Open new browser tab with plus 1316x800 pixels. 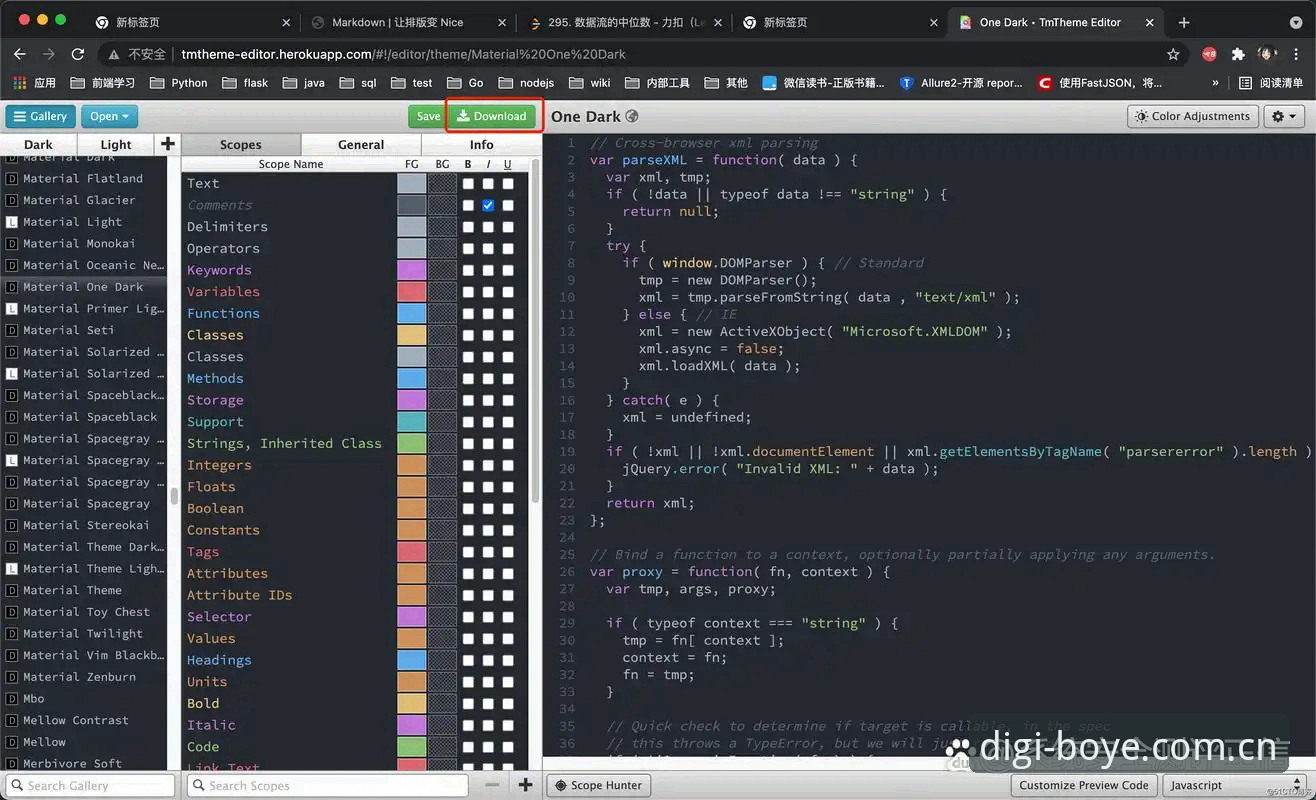(1184, 22)
